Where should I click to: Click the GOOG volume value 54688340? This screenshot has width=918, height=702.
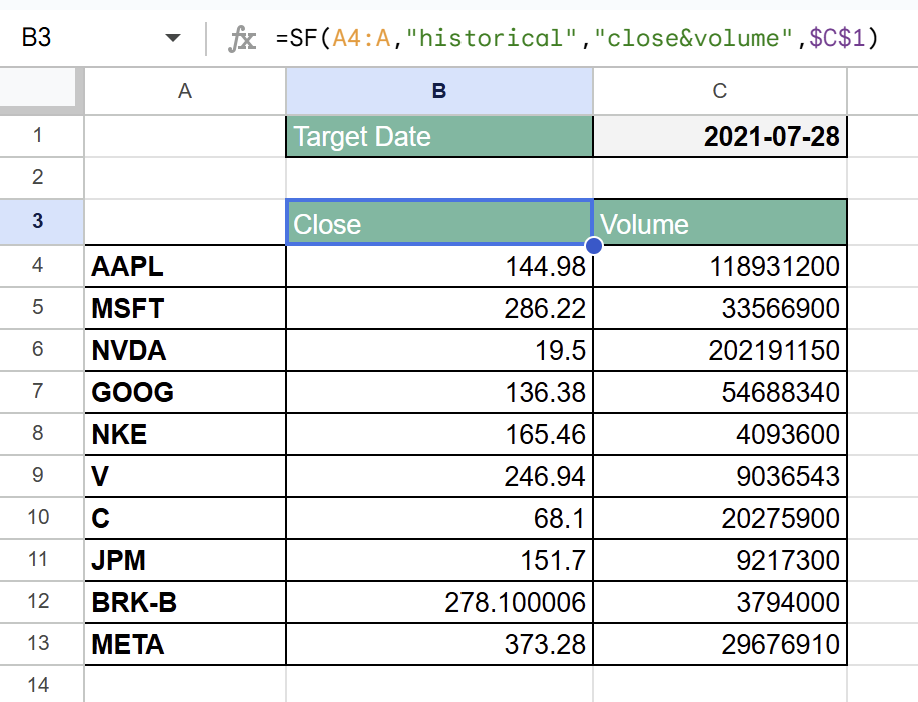[x=719, y=392]
